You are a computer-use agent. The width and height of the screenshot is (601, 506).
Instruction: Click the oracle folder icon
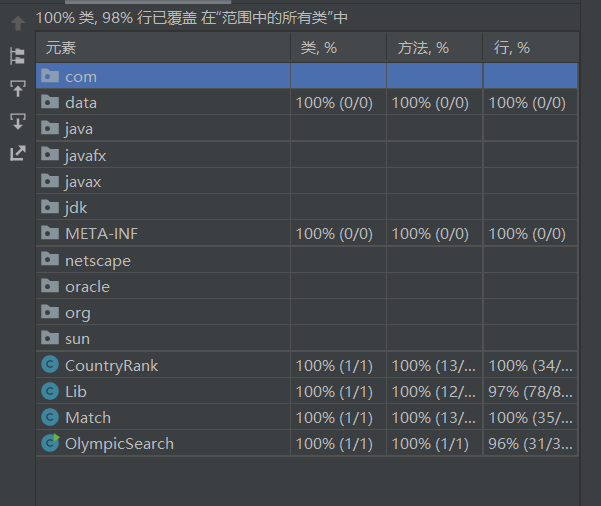[x=50, y=286]
